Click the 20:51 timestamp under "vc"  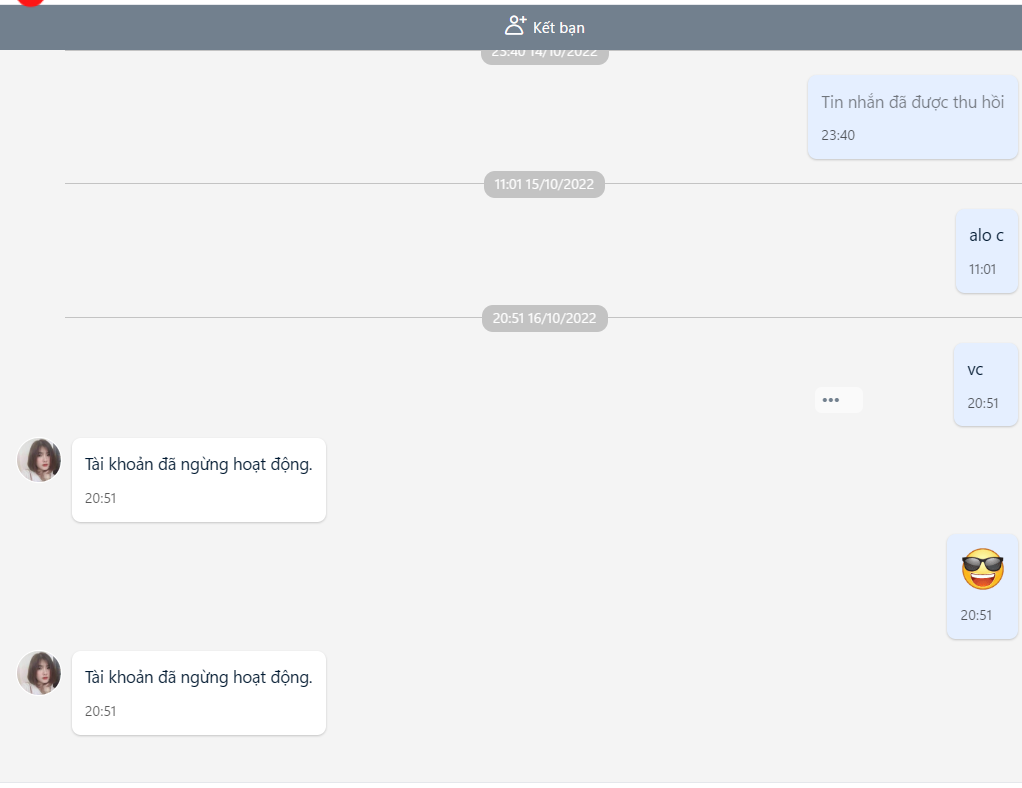click(982, 403)
